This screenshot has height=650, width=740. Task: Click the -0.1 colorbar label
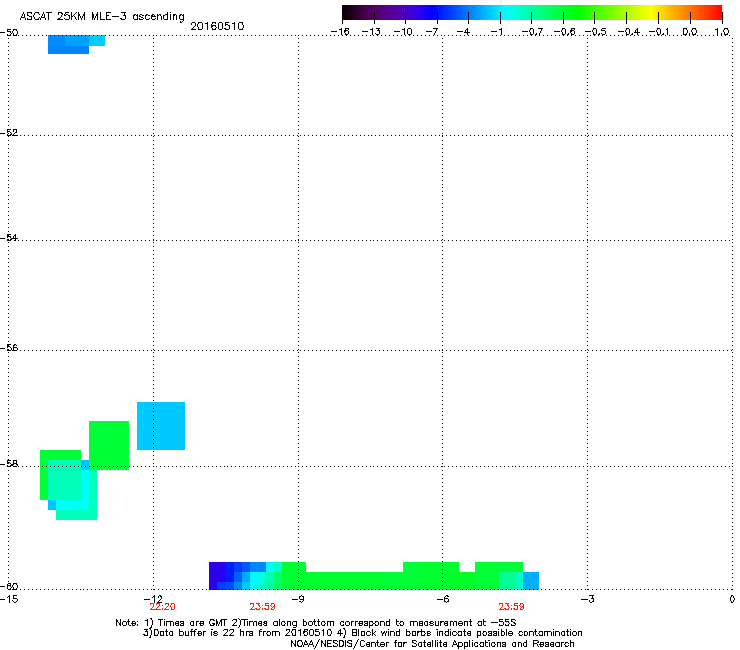(659, 32)
